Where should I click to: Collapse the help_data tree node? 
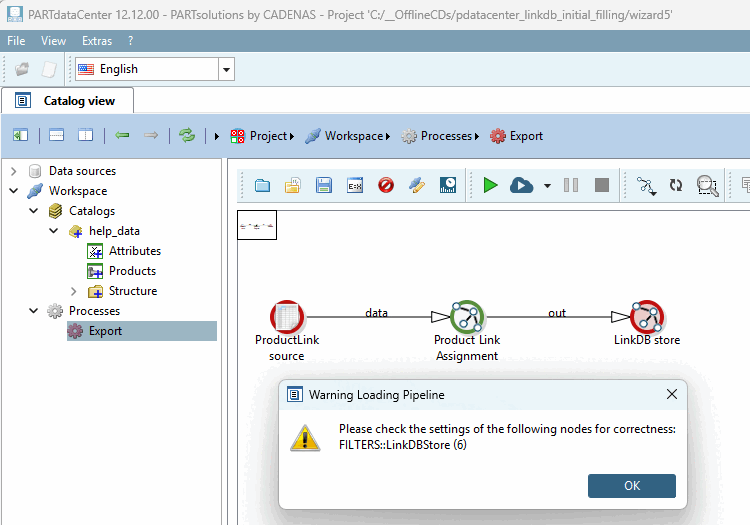[x=54, y=231]
